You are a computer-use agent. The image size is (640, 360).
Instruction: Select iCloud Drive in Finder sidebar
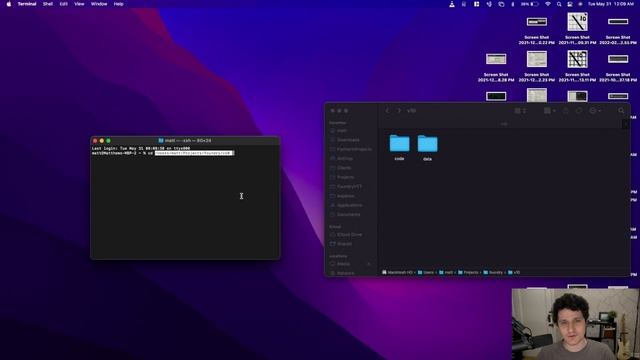tap(346, 235)
